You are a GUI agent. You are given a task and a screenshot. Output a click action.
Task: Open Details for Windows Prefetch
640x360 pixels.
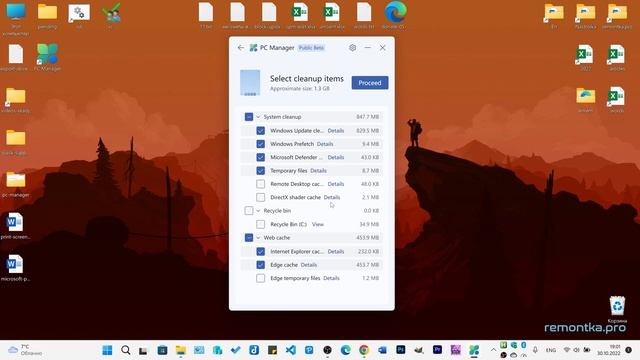tap(325, 144)
